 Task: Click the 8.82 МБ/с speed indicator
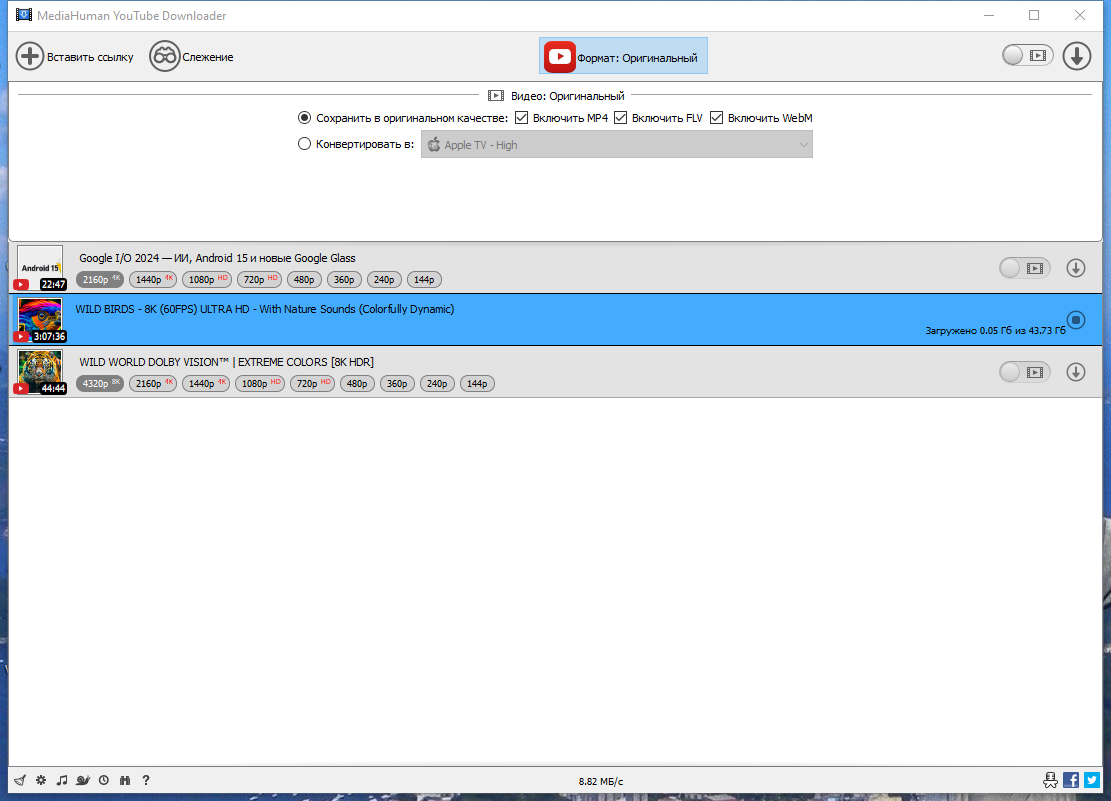pyautogui.click(x=601, y=781)
